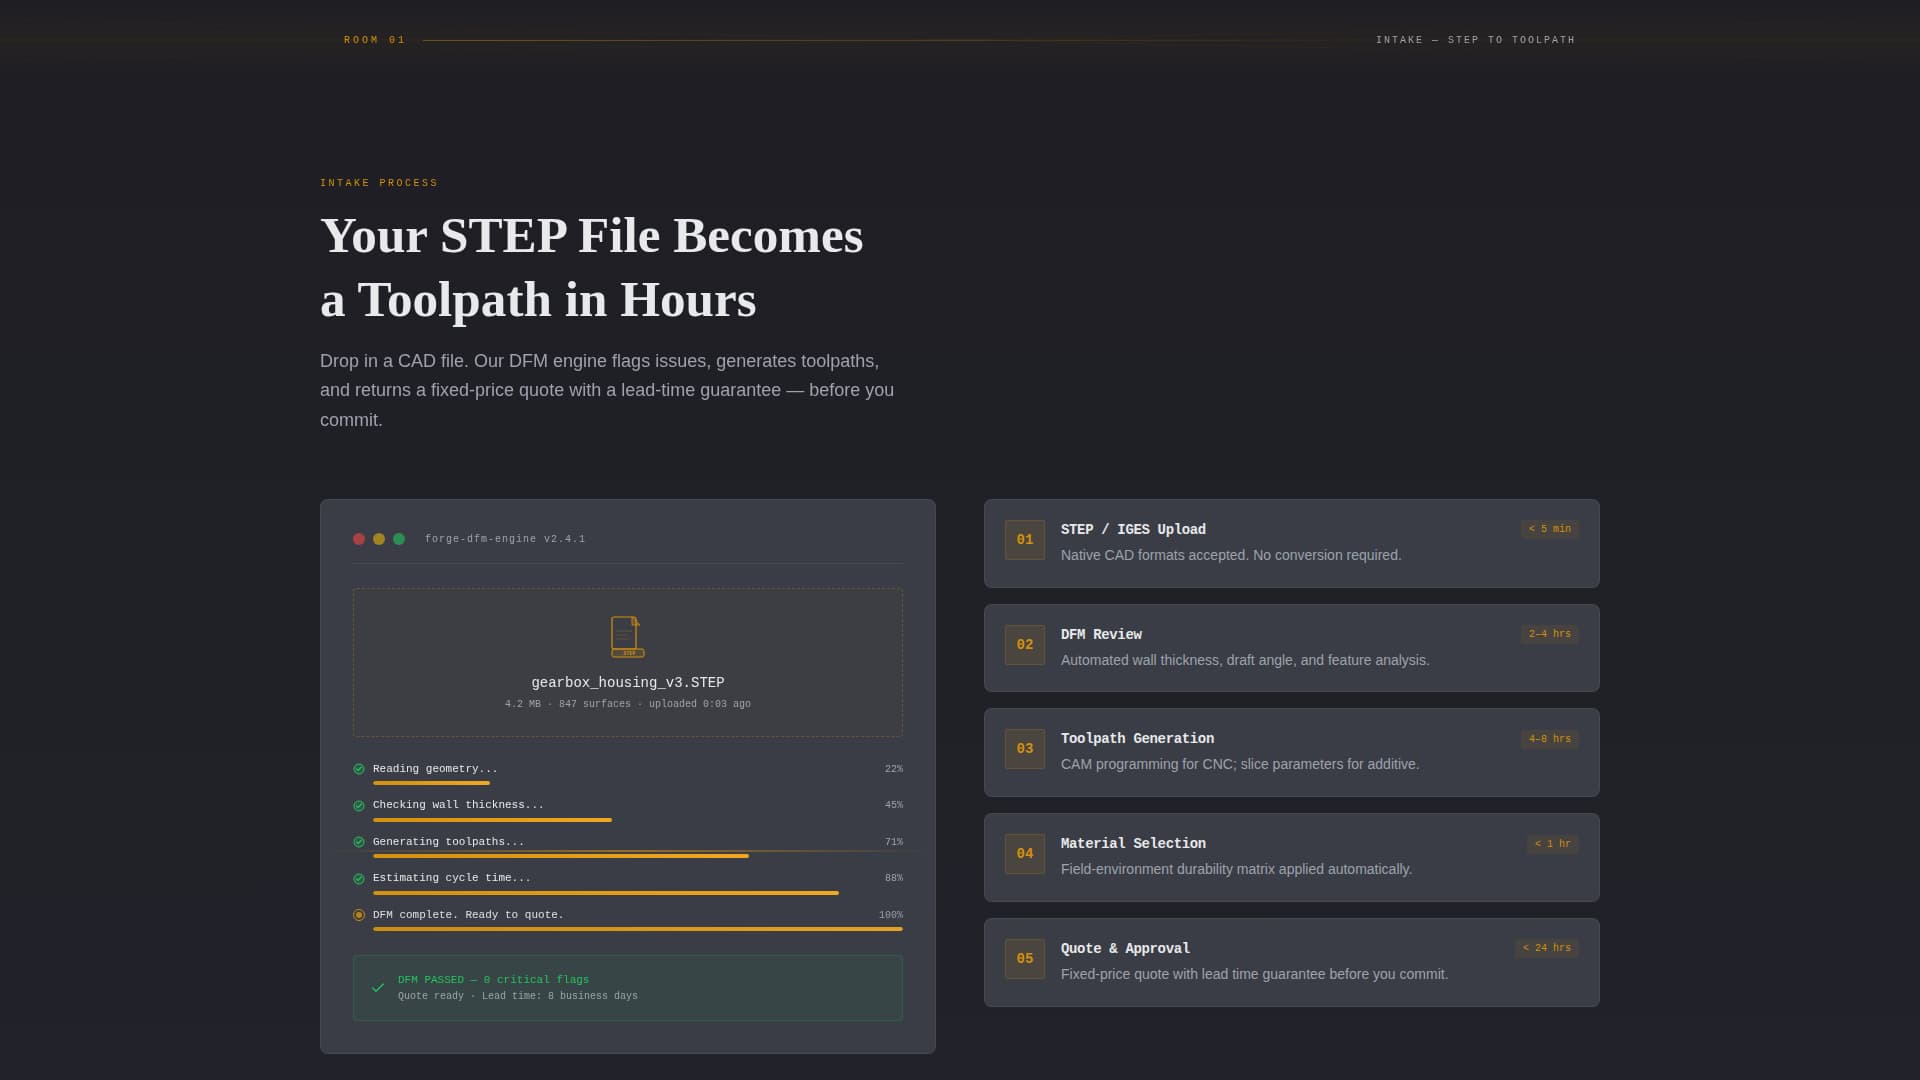The height and width of the screenshot is (1080, 1920).
Task: Click the red terminal window dot
Action: coord(360,538)
